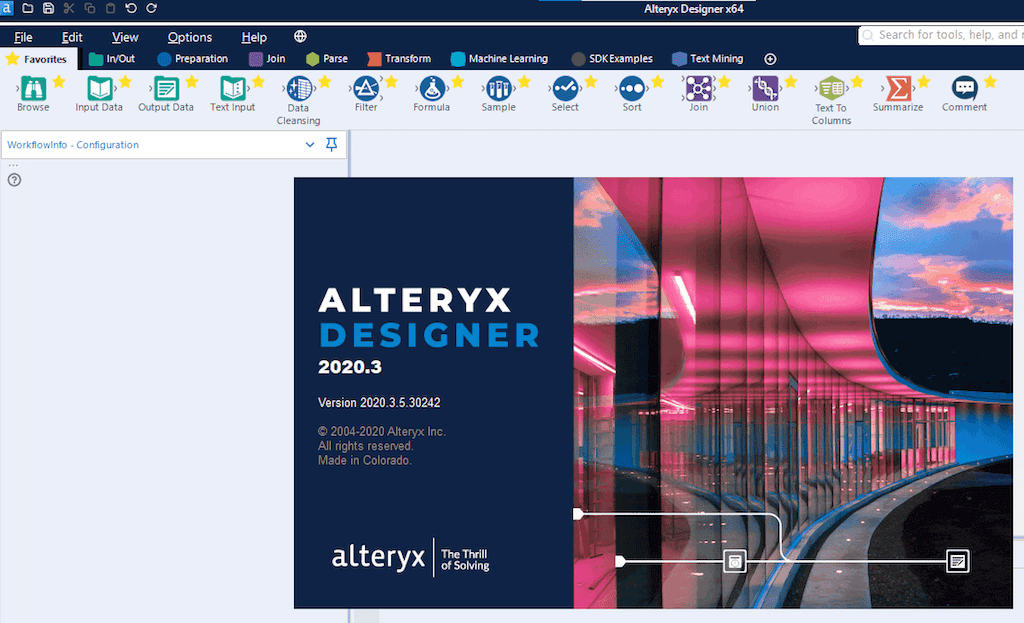The height and width of the screenshot is (623, 1024).
Task: Toggle favorite star on Output Data tool
Action: 192,82
